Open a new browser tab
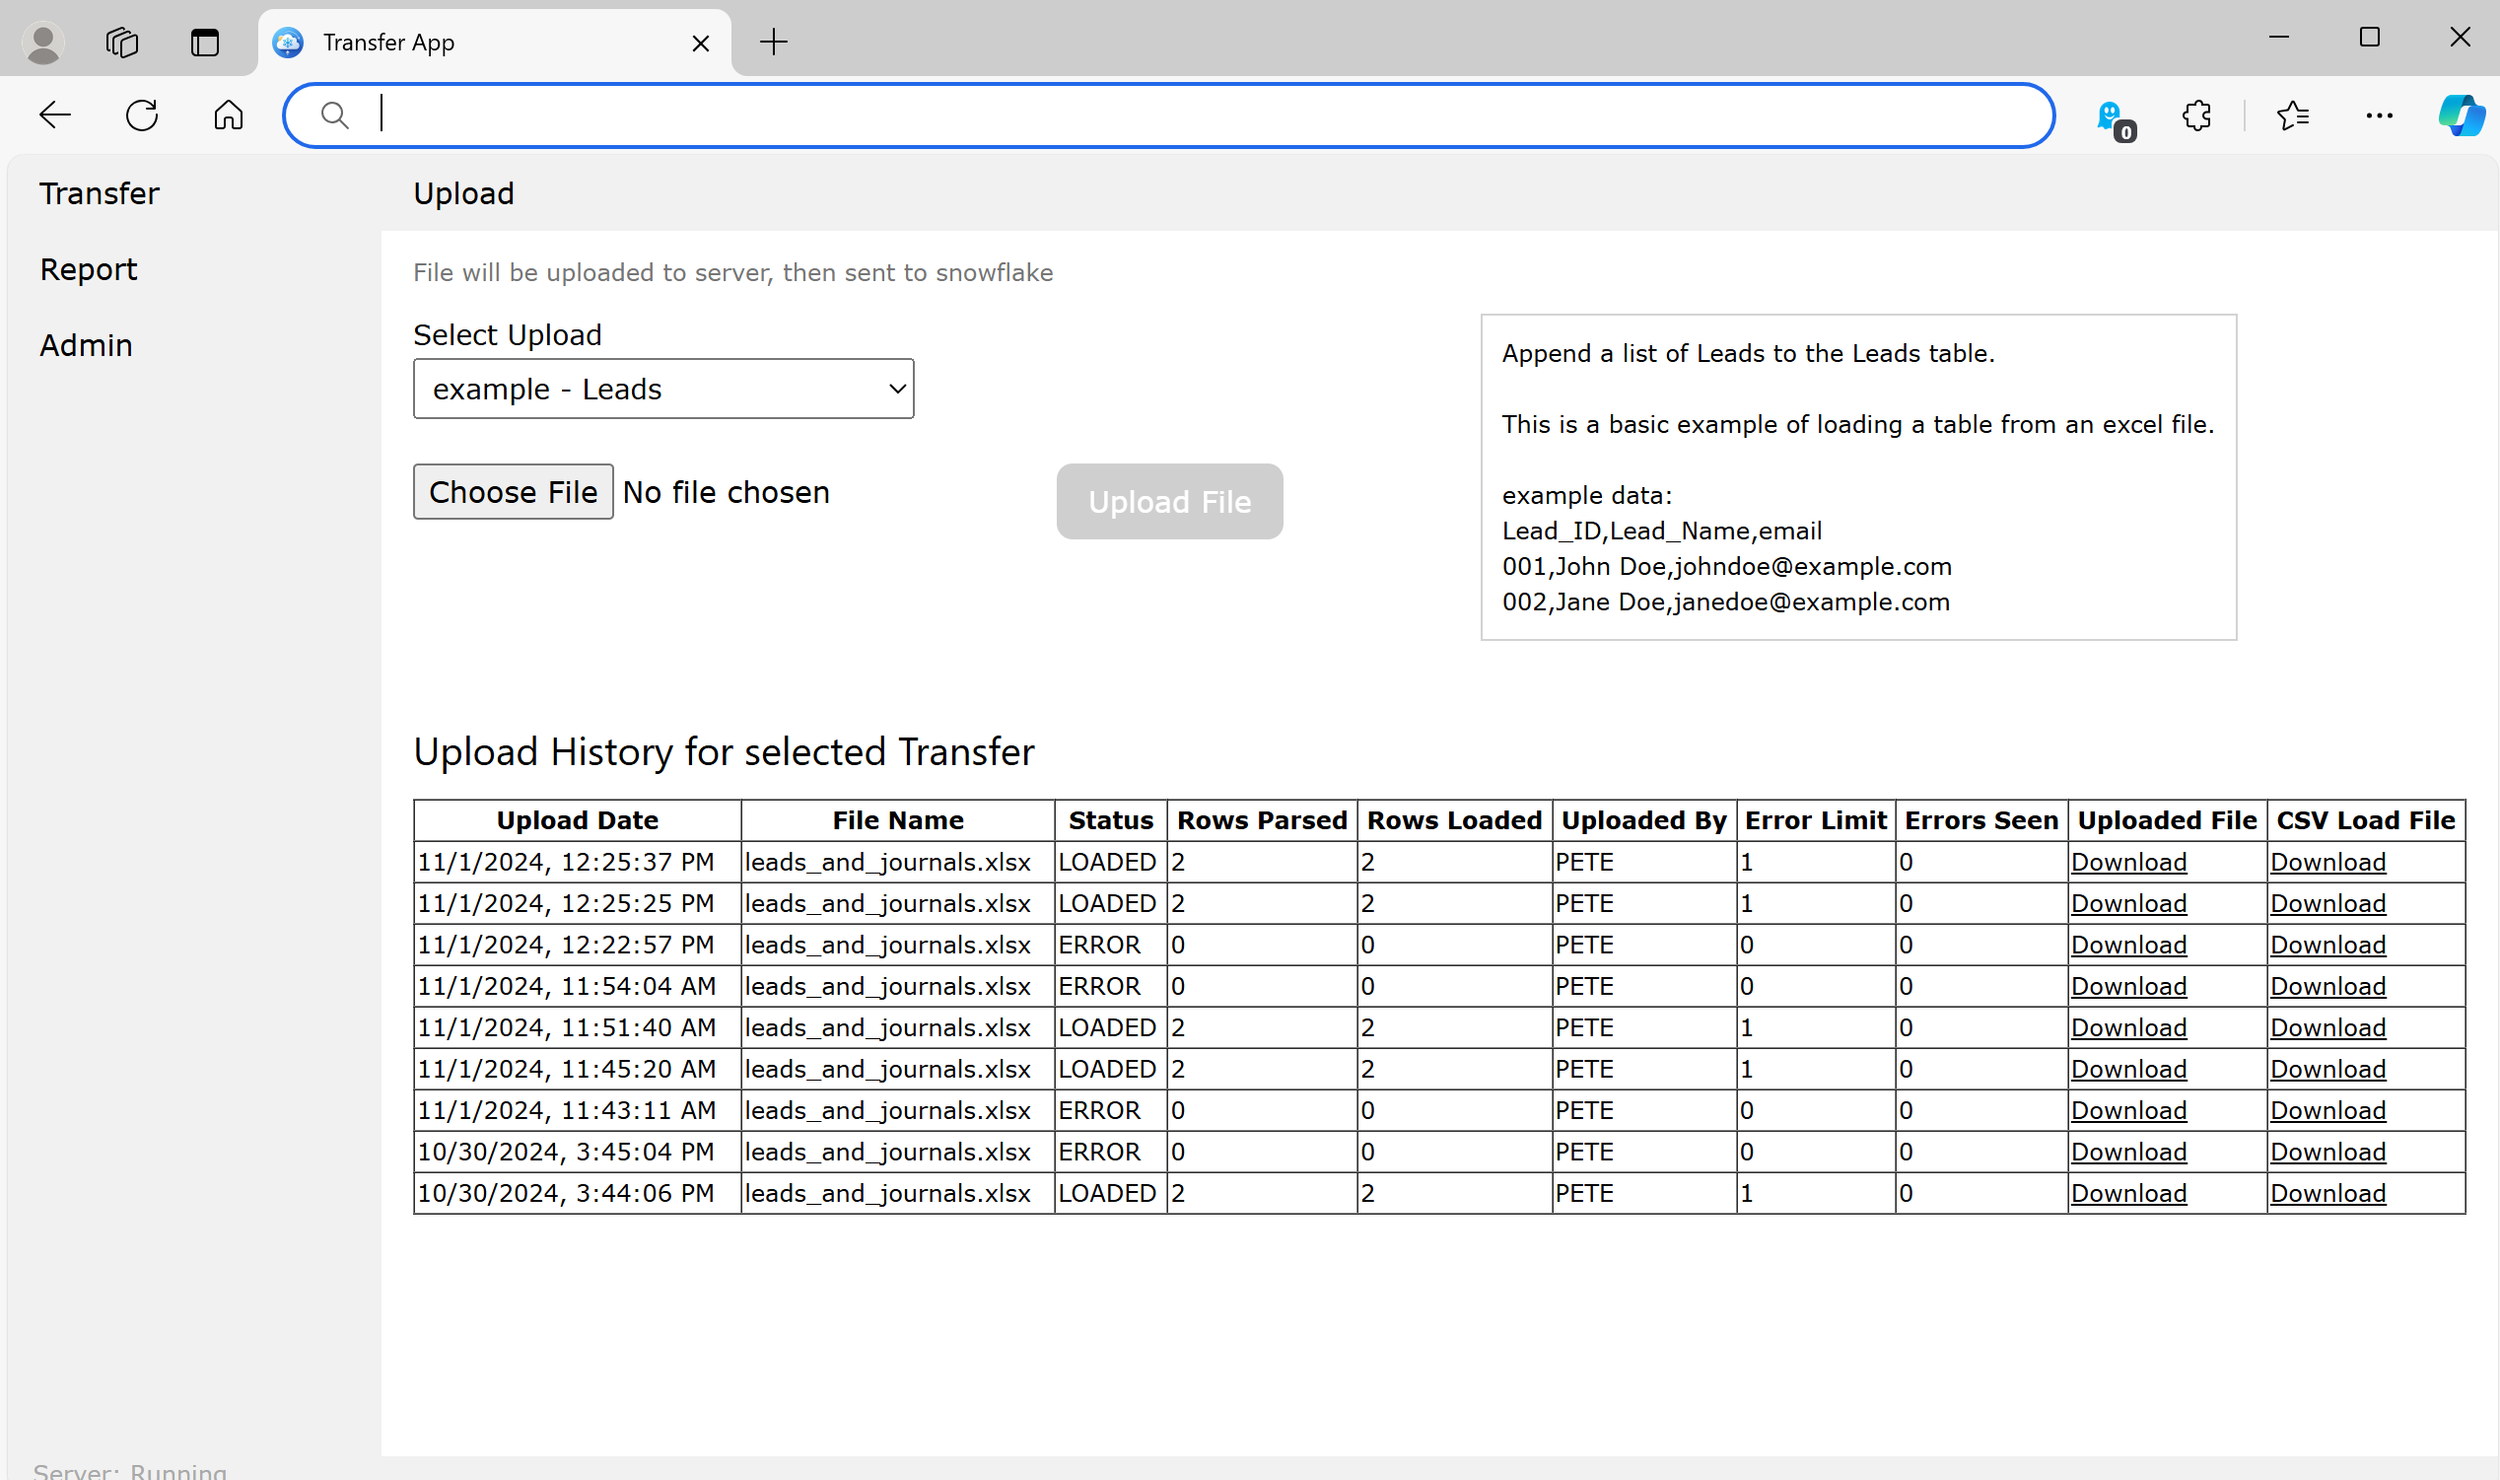The height and width of the screenshot is (1480, 2500). coord(773,42)
